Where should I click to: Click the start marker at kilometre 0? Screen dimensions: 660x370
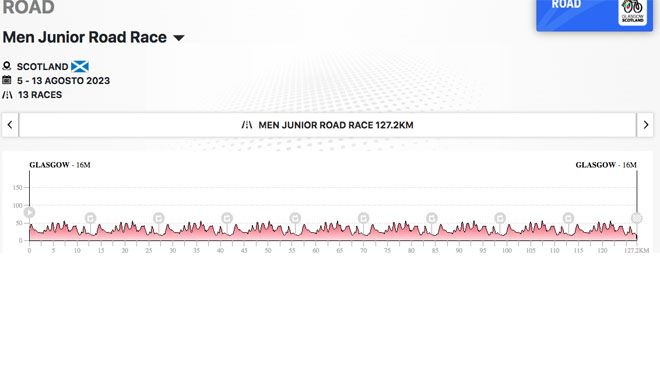[x=29, y=213]
